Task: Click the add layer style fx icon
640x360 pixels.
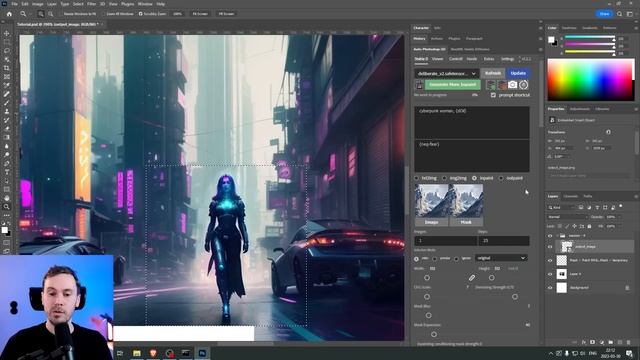Action: (x=584, y=342)
